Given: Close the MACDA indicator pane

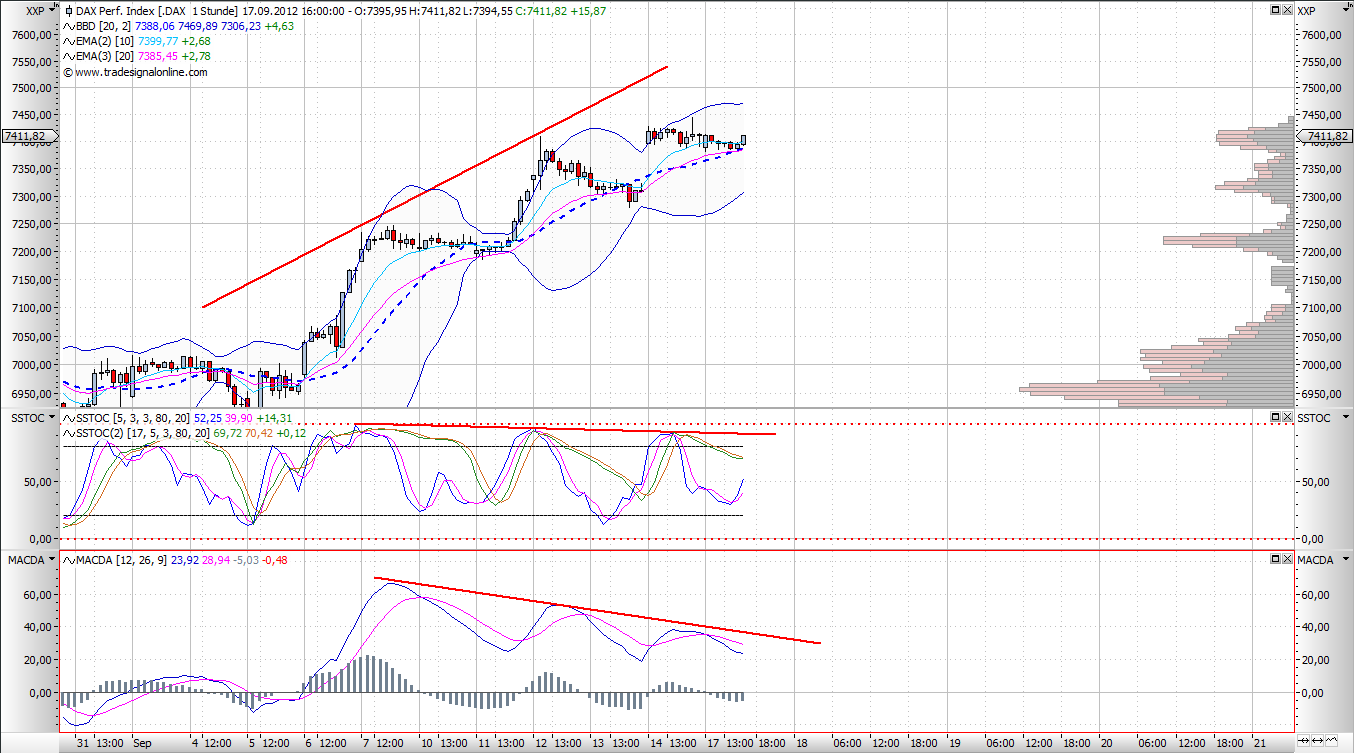Looking at the screenshot, I should [1288, 559].
